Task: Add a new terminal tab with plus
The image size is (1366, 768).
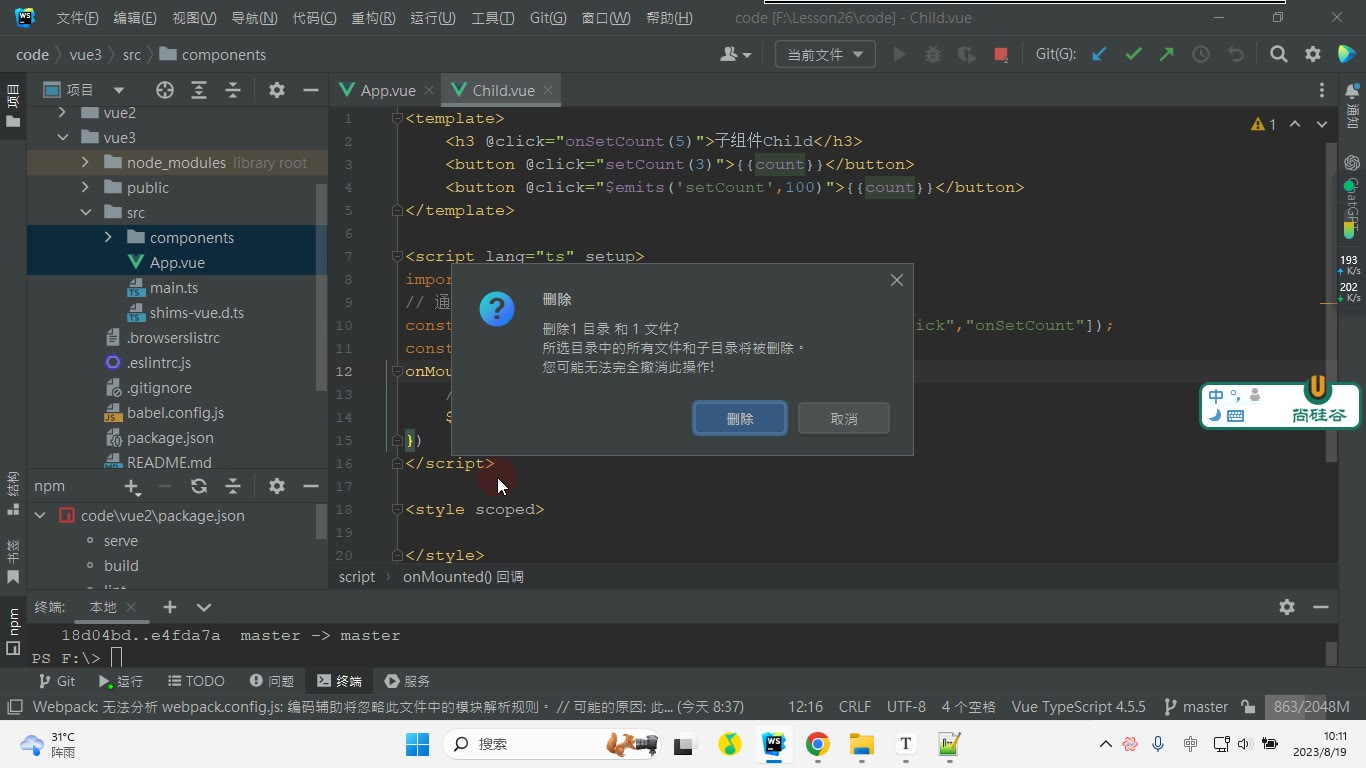Action: tap(170, 607)
